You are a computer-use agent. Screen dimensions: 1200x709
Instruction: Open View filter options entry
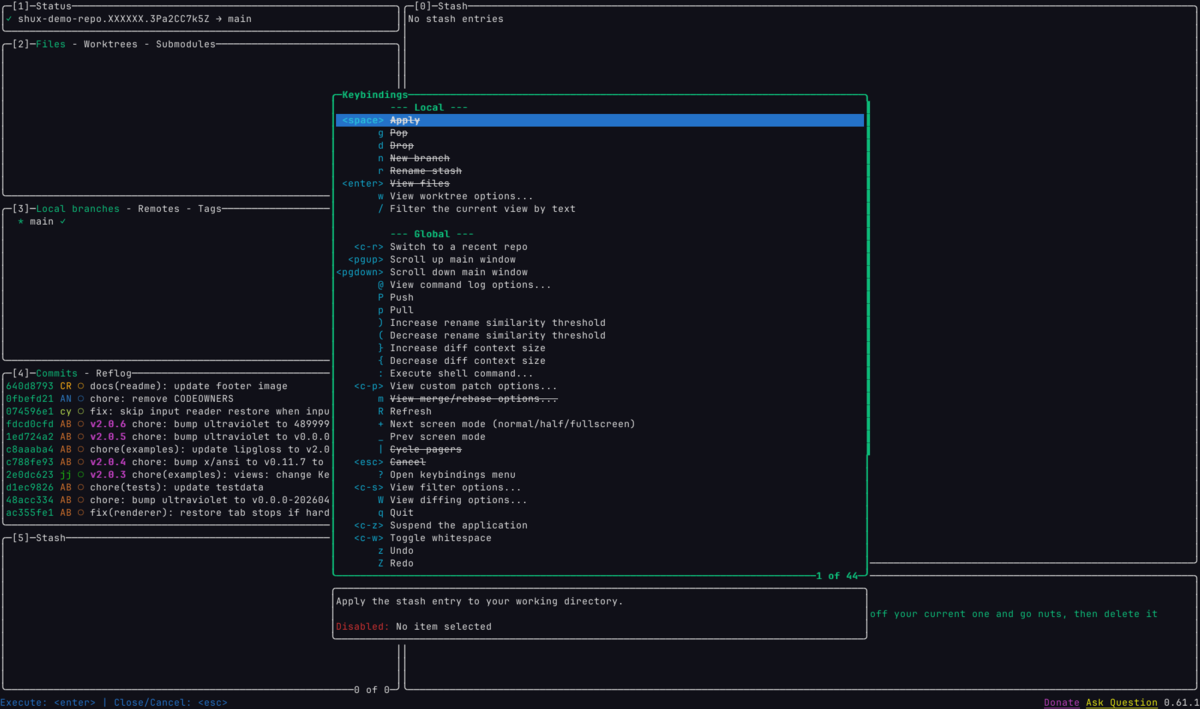click(600, 488)
